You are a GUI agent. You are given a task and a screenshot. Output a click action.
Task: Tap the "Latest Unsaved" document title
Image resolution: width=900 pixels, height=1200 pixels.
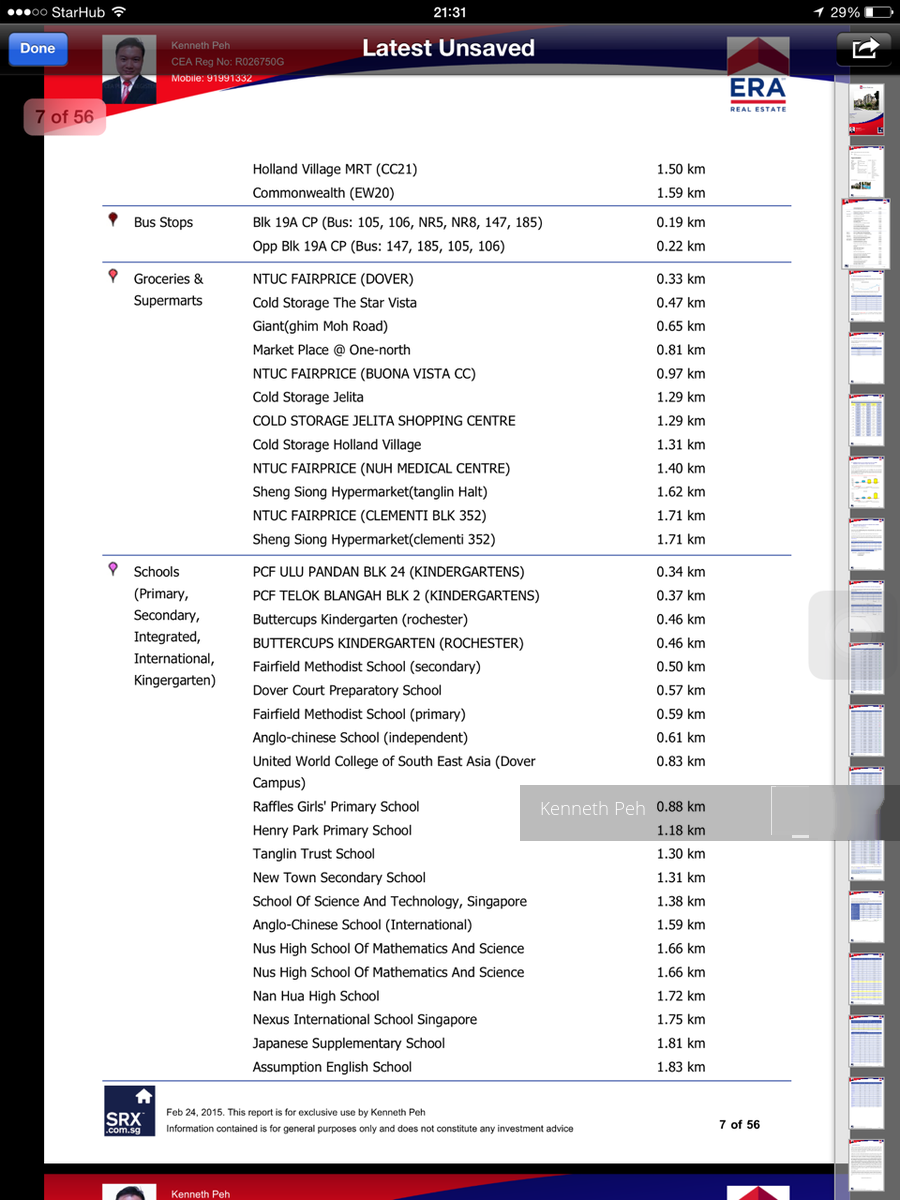click(448, 48)
